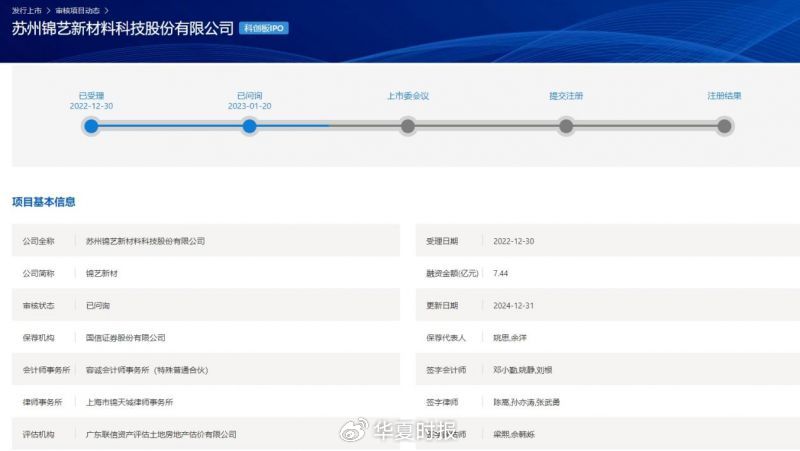Image resolution: width=800 pixels, height=451 pixels.
Task: Click the 科创板IPO badge
Action: pyautogui.click(x=264, y=28)
